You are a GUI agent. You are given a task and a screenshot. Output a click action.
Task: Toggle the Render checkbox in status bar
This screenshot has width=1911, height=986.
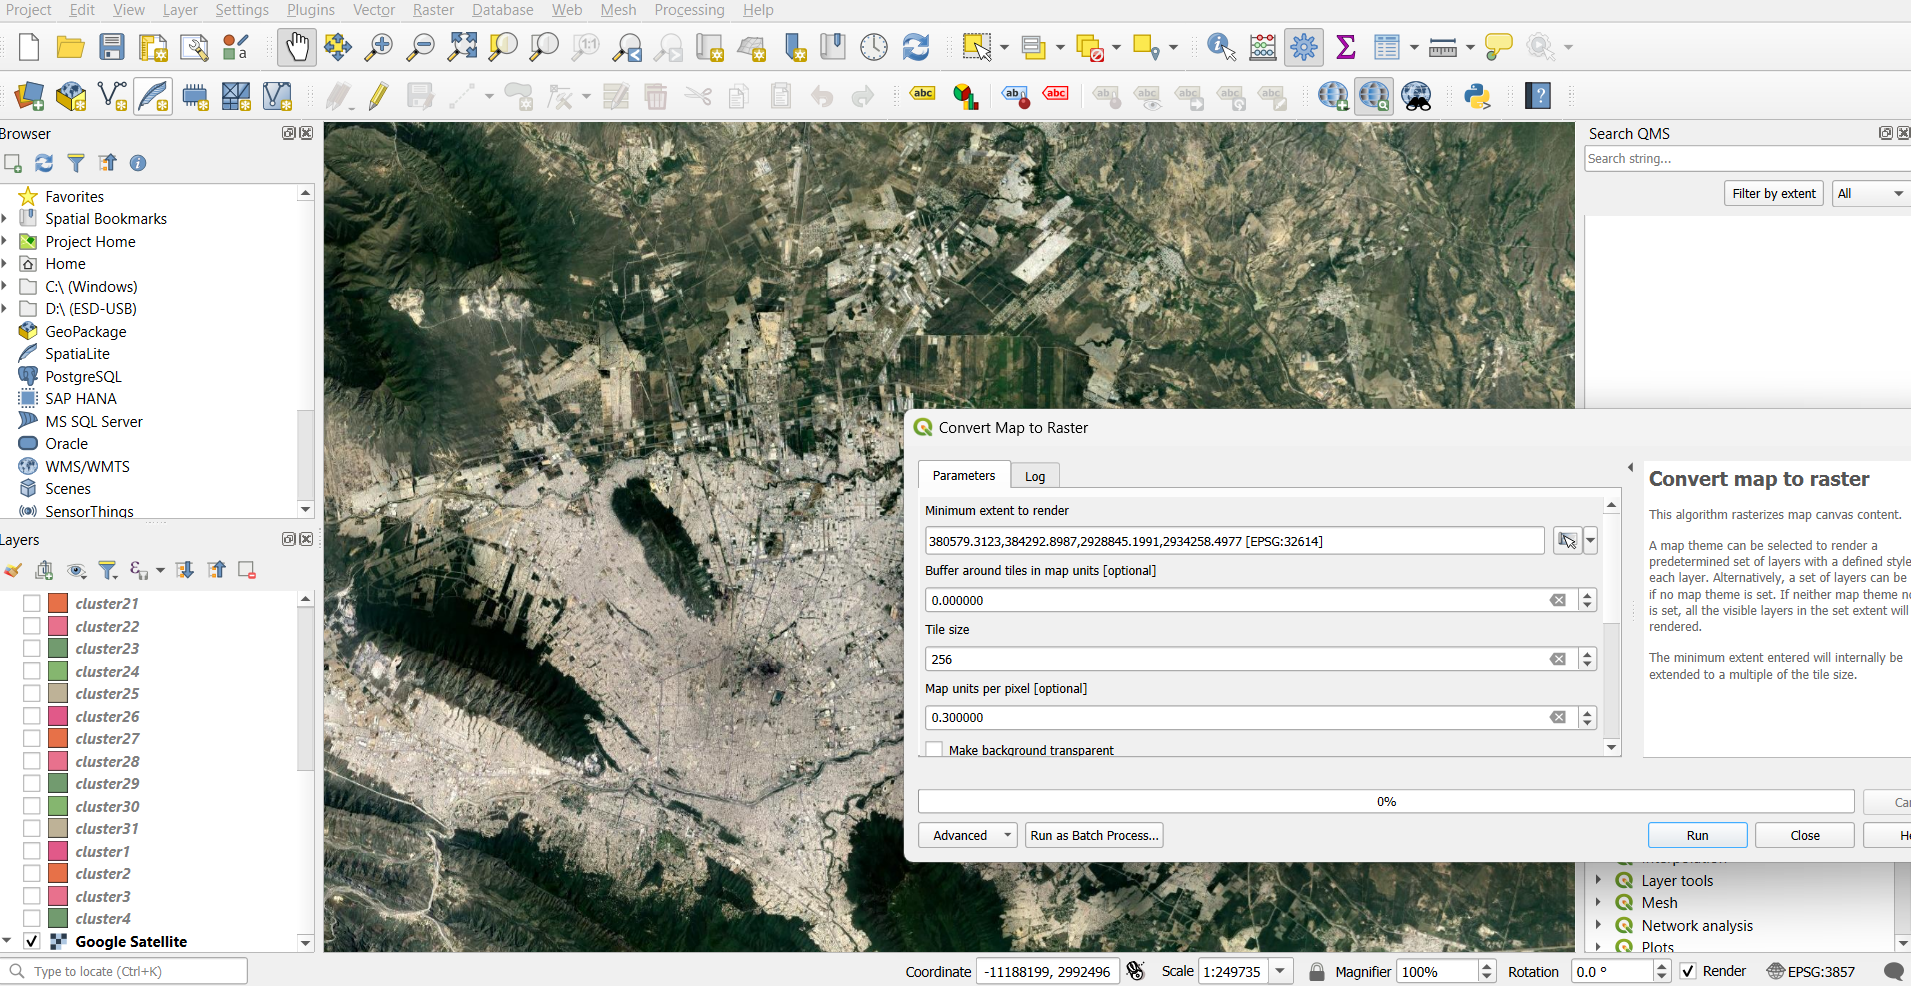pos(1688,971)
